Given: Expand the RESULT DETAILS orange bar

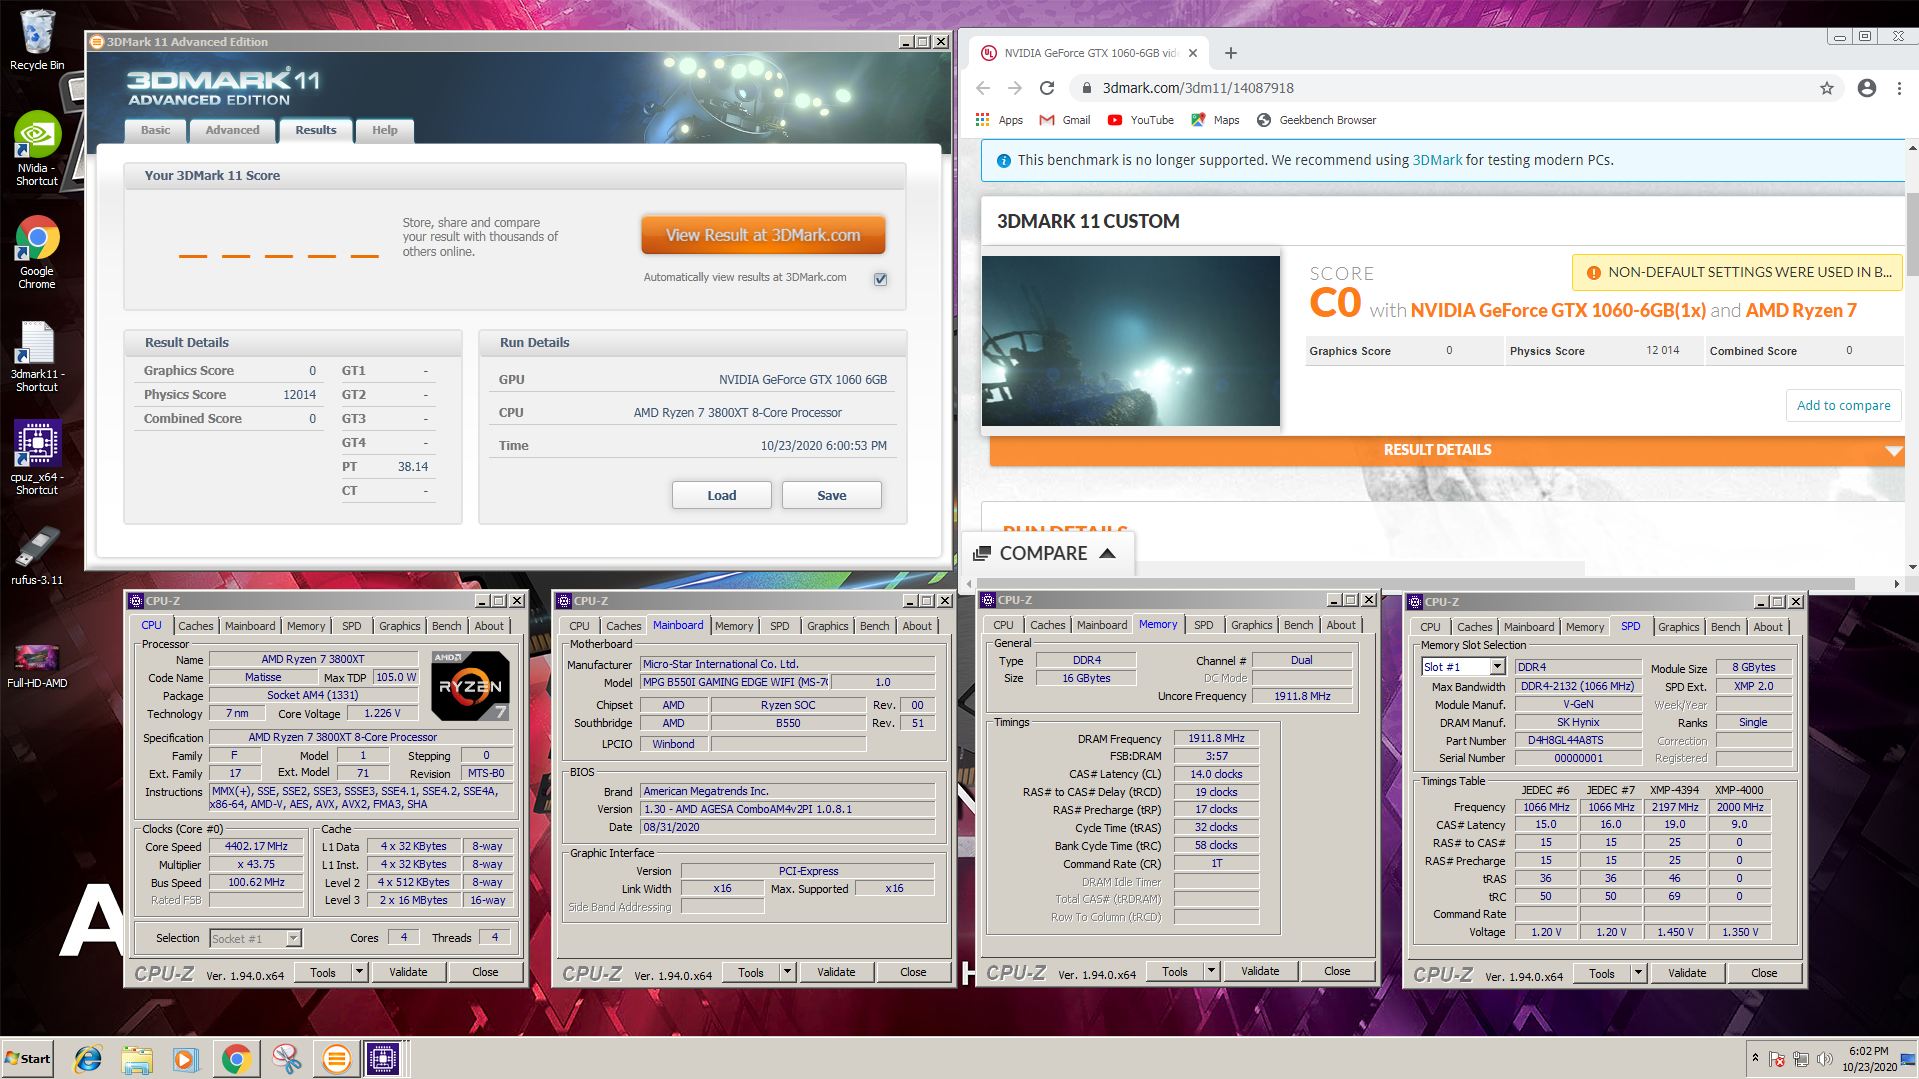Looking at the screenshot, I should [x=1446, y=450].
